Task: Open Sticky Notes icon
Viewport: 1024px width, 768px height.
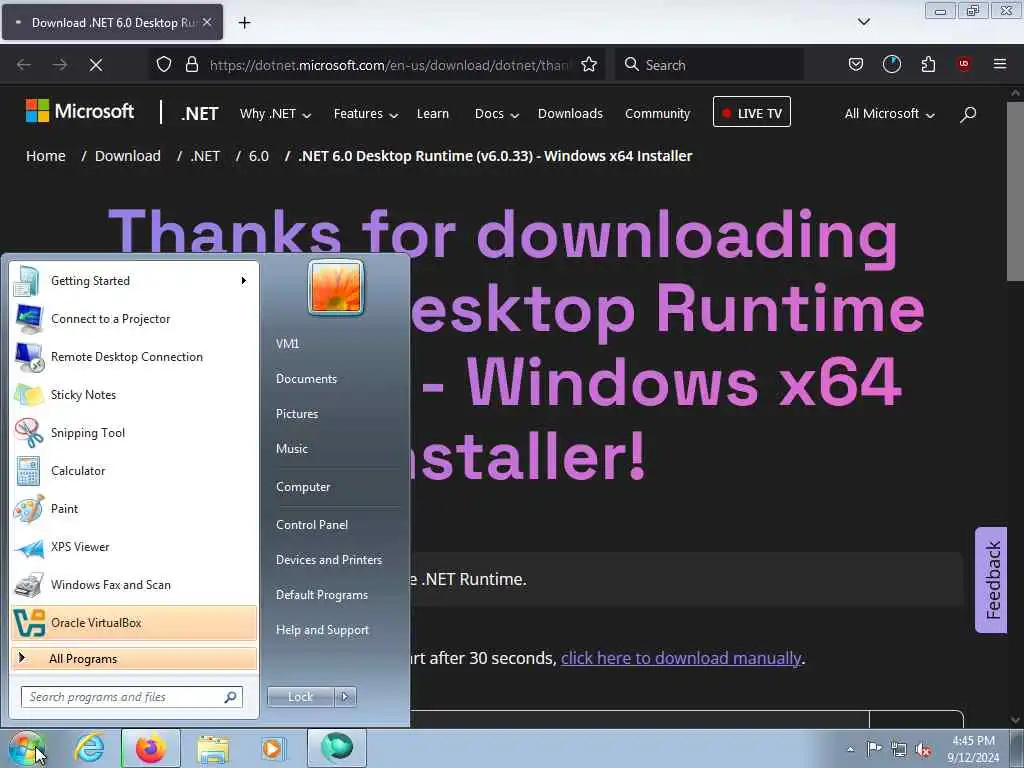Action: (28, 394)
